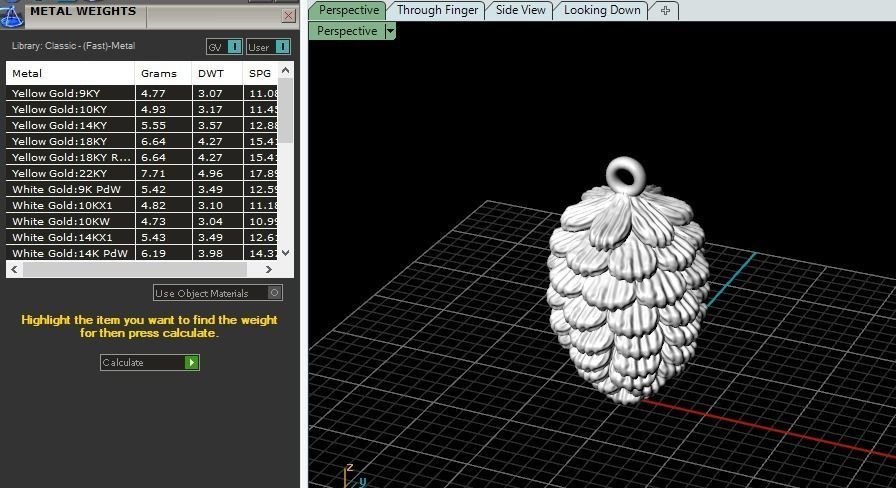This screenshot has height=488, width=896.
Task: Sort table by DWT column header
Action: (217, 73)
